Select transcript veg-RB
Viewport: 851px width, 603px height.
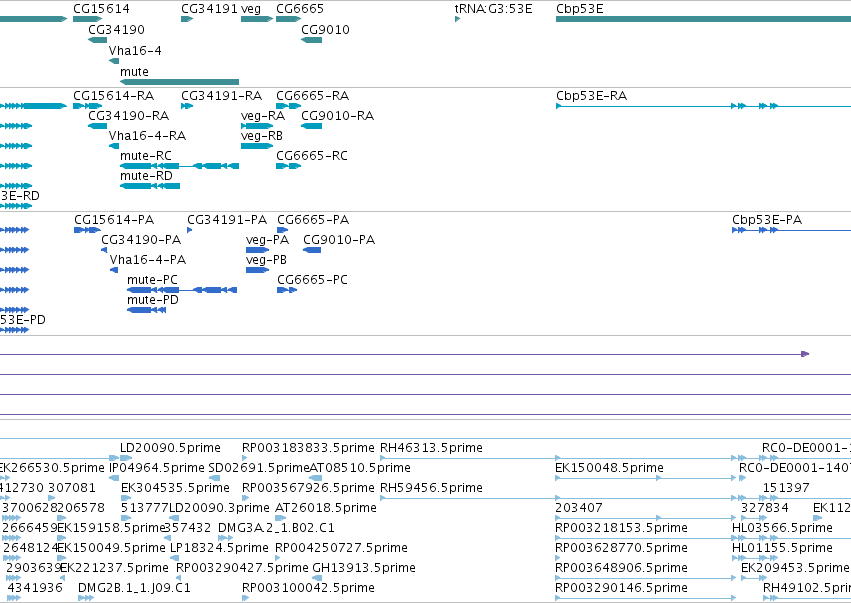tap(262, 136)
